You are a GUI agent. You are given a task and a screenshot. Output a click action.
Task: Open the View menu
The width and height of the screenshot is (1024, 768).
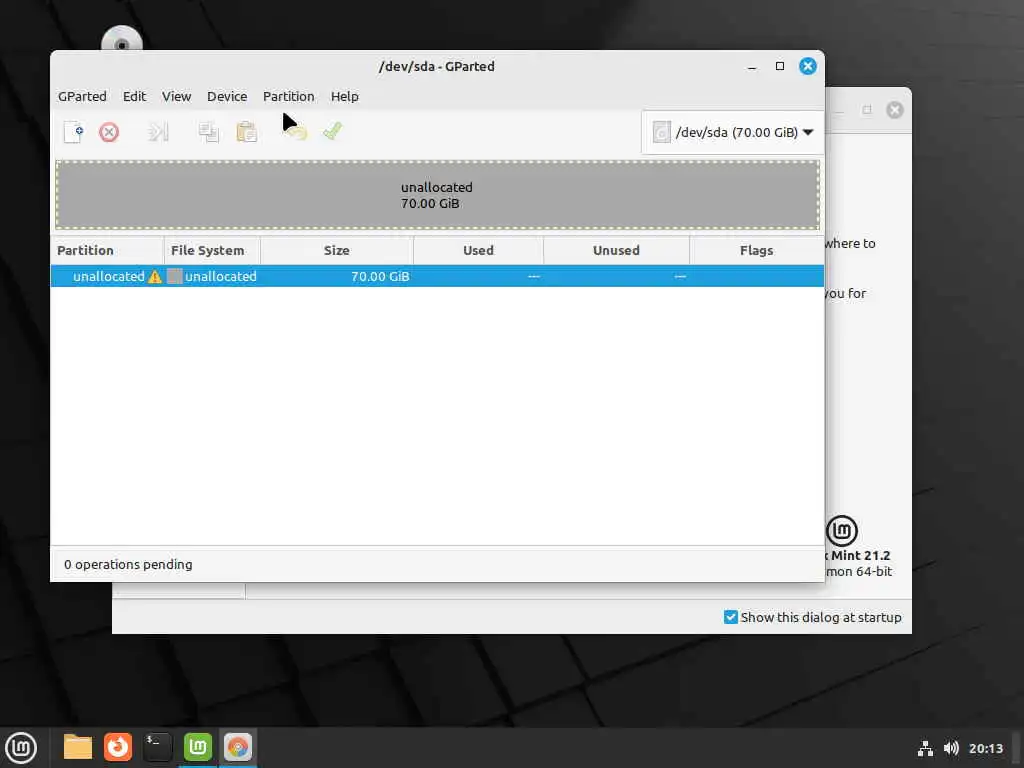[176, 97]
